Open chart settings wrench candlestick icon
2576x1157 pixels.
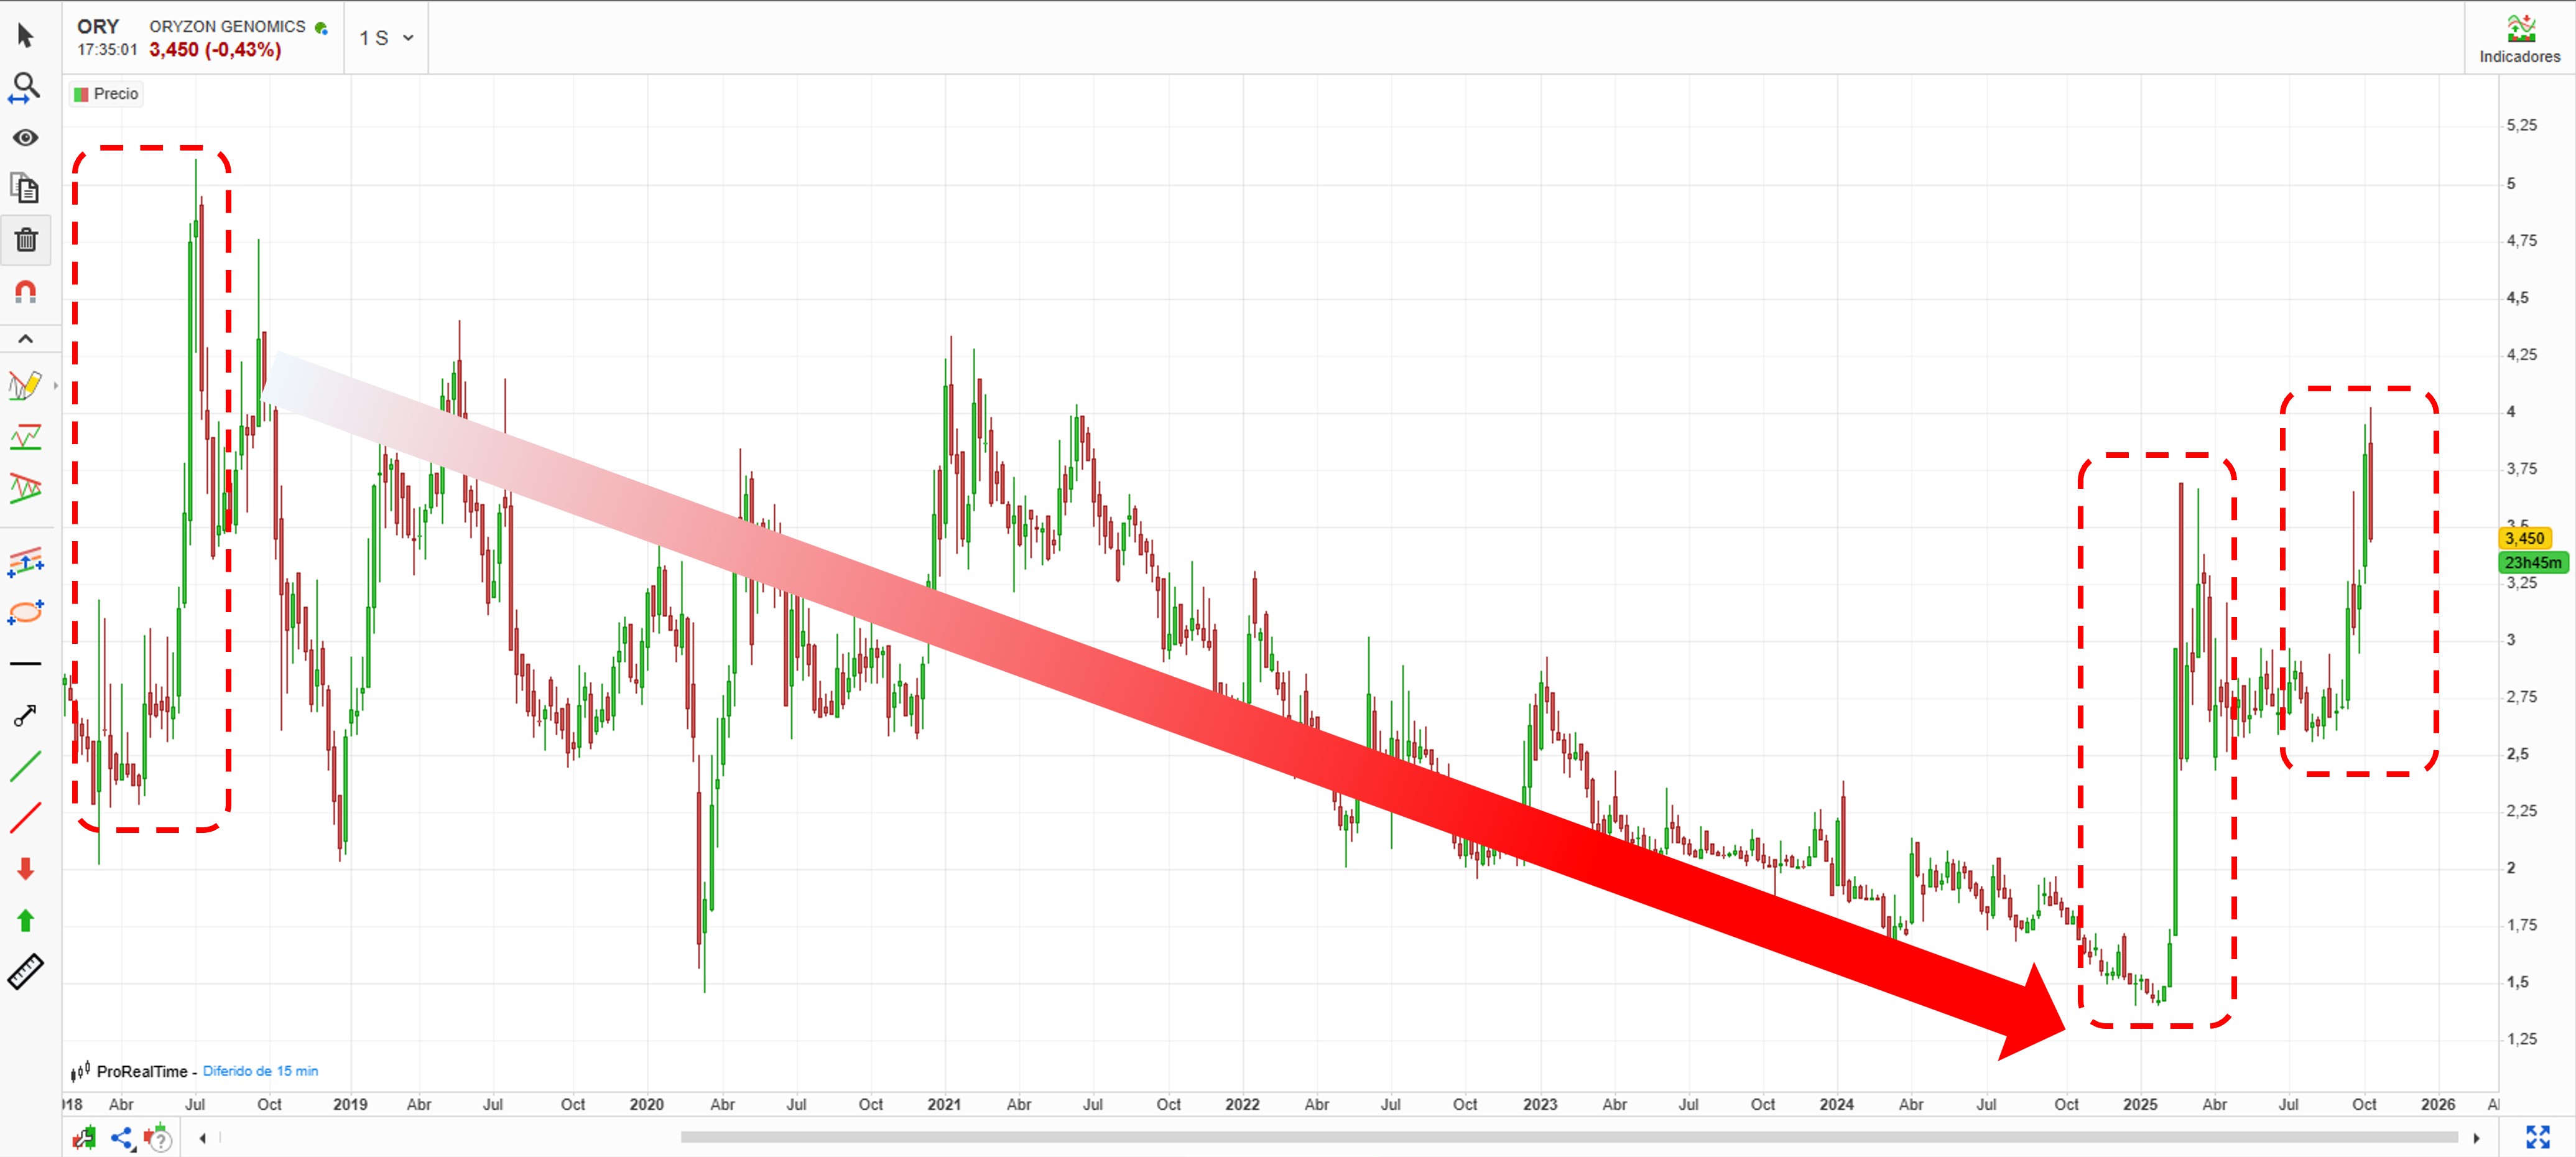coord(85,1138)
